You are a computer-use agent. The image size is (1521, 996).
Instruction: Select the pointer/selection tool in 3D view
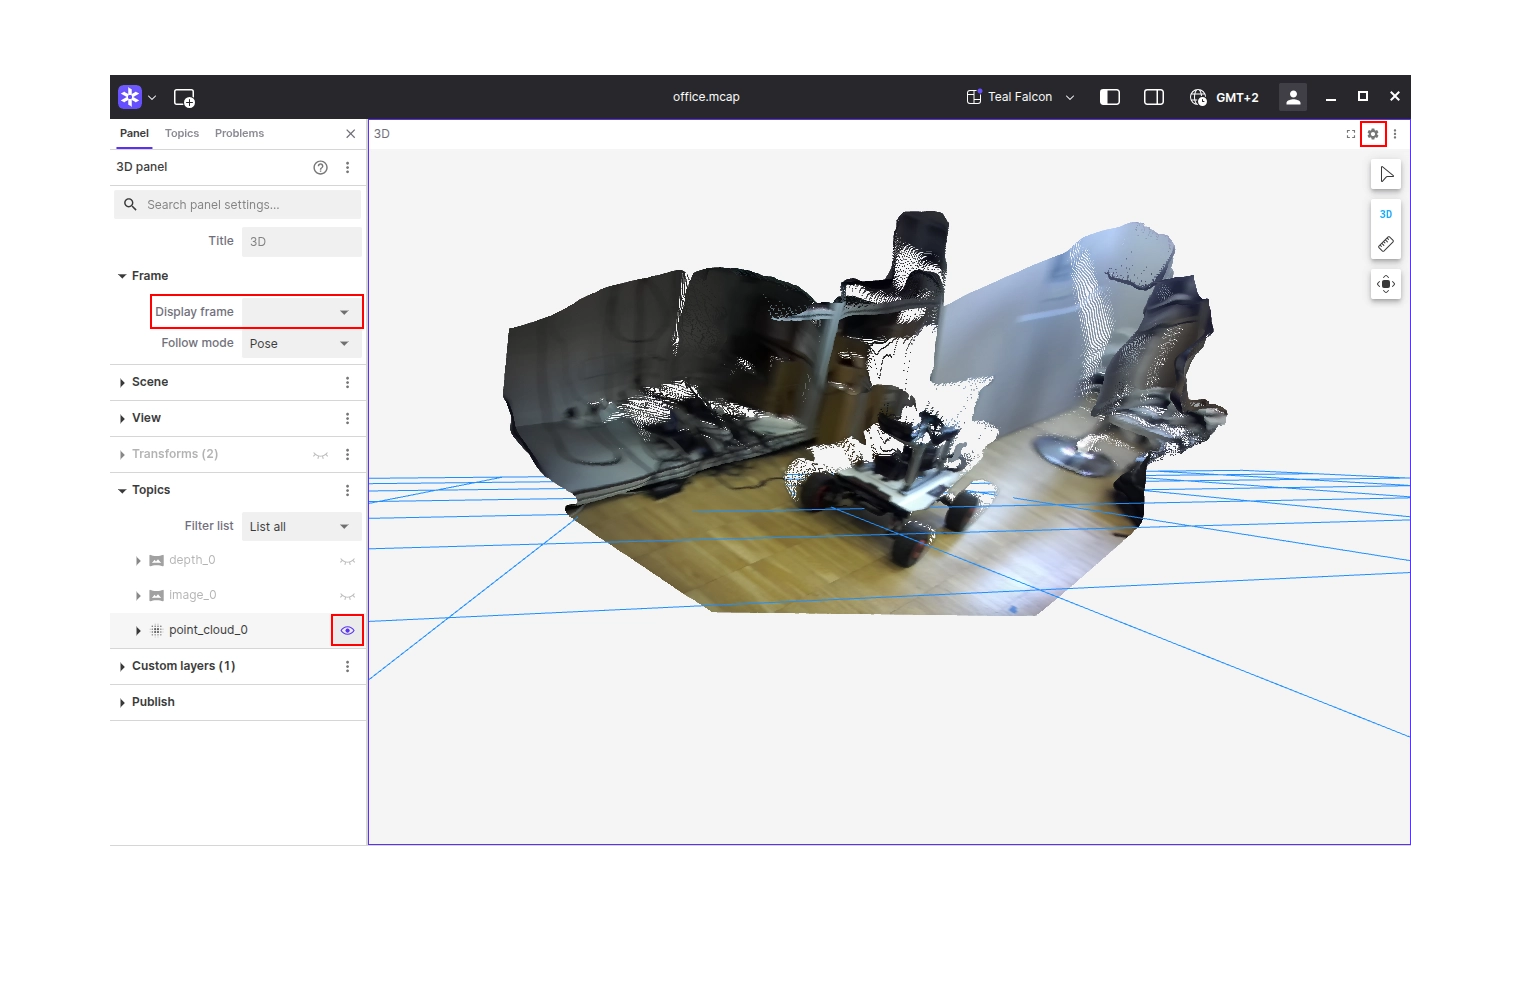[1386, 173]
